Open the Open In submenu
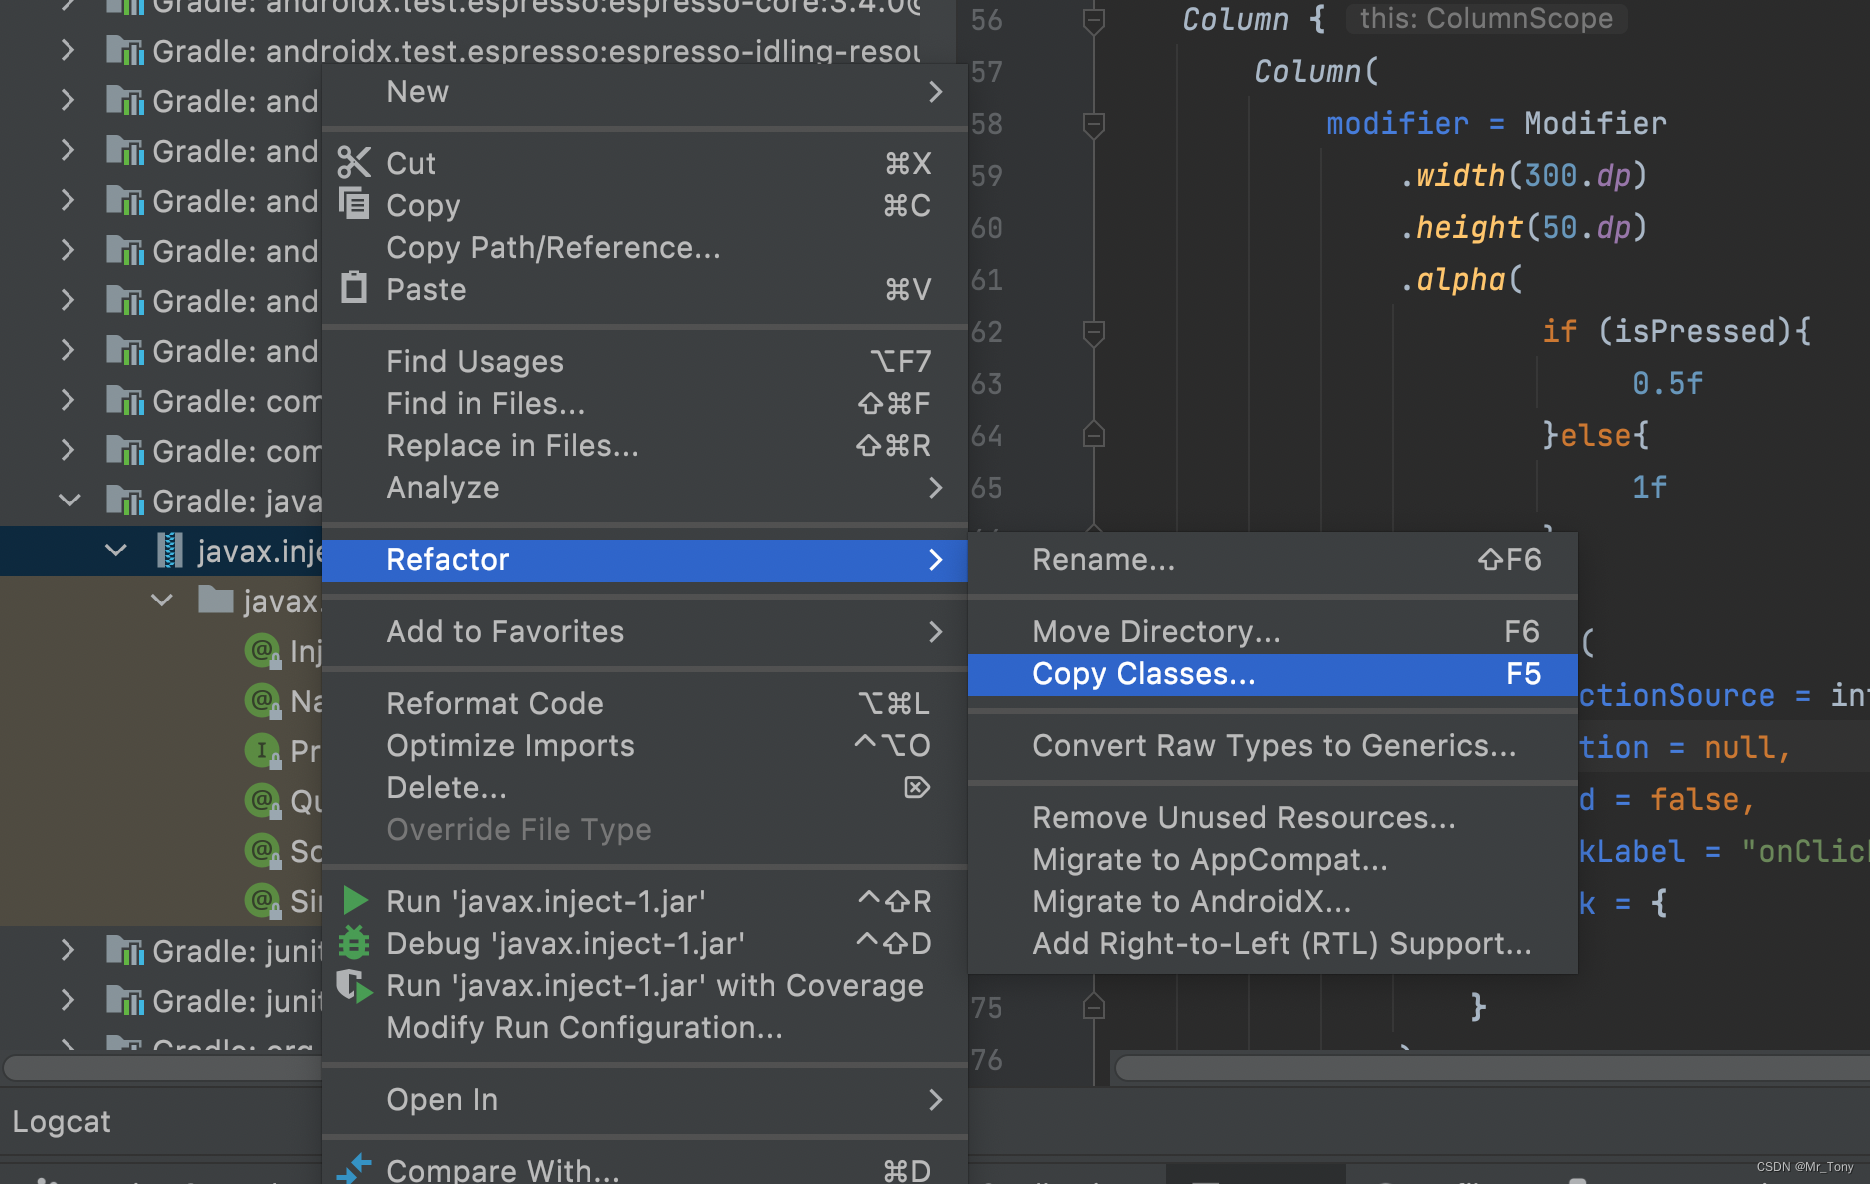The width and height of the screenshot is (1870, 1184). point(645,1100)
